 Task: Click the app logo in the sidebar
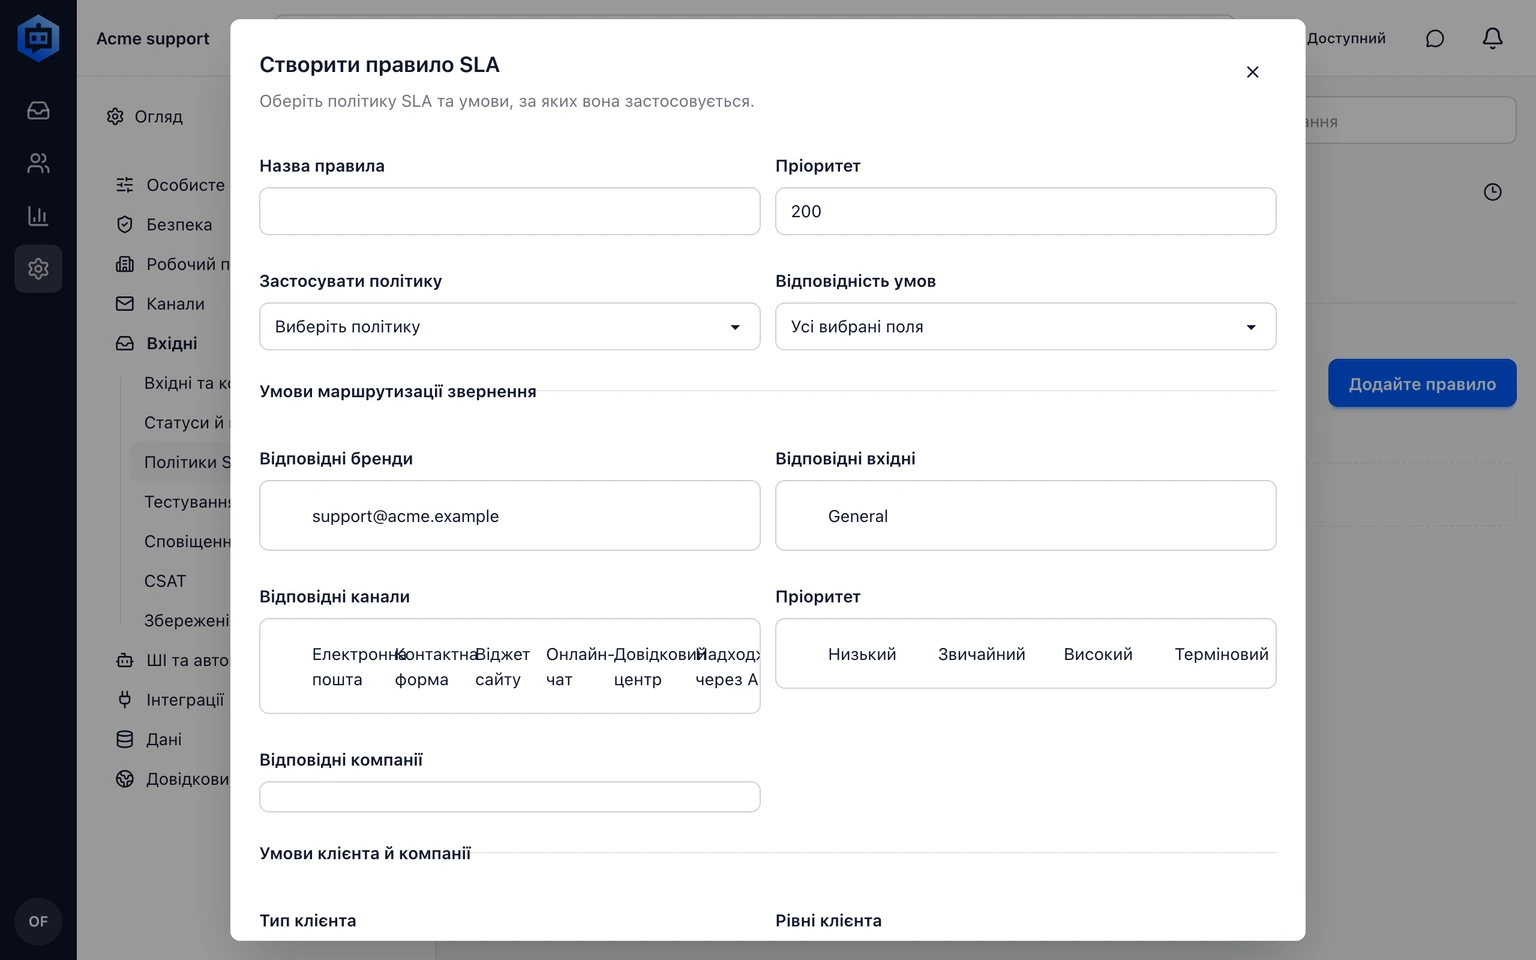38,38
